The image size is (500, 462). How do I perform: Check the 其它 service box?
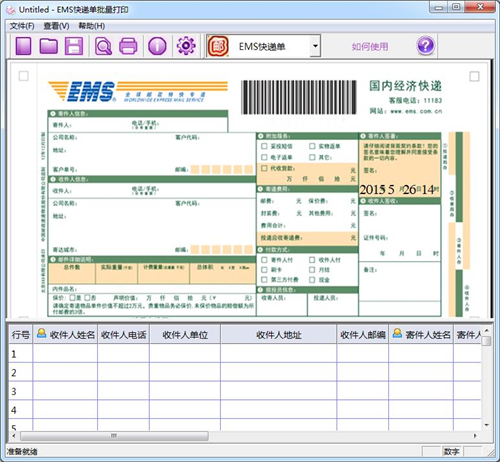click(312, 157)
